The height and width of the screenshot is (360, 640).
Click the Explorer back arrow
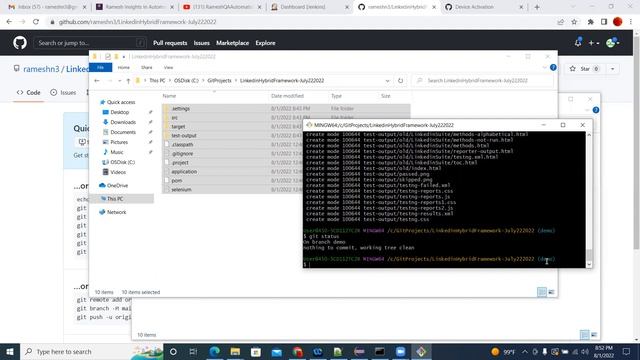point(97,81)
